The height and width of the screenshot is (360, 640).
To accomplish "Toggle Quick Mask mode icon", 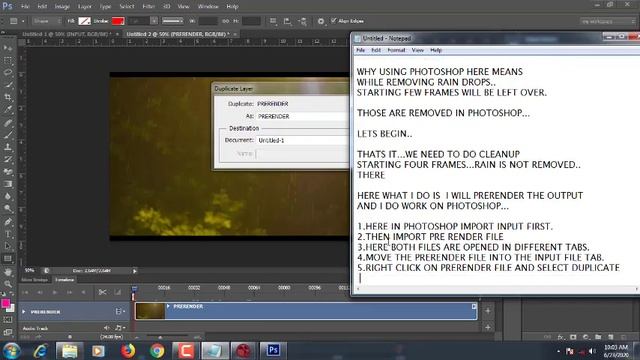I will (7, 320).
